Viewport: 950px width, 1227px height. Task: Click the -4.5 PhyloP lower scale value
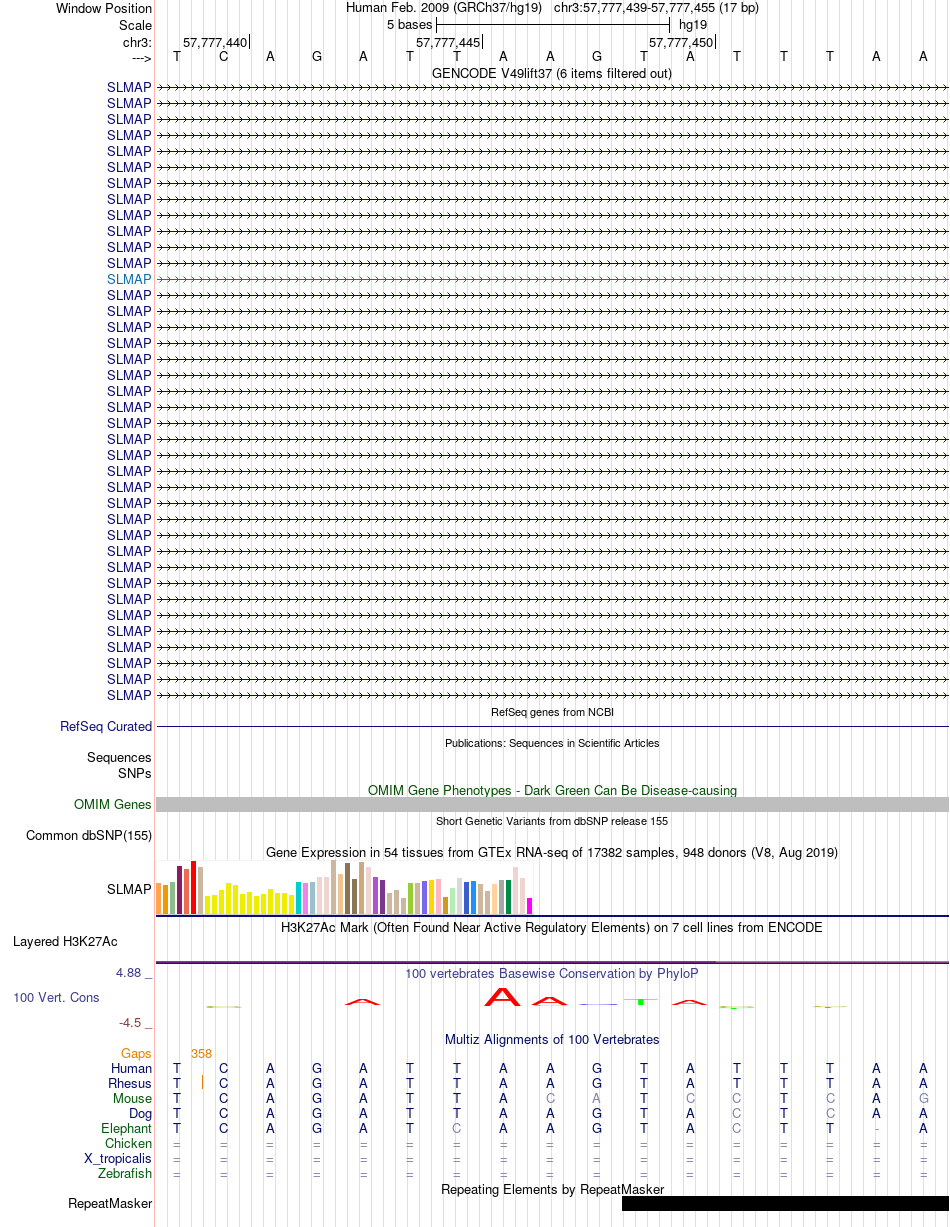(133, 1023)
